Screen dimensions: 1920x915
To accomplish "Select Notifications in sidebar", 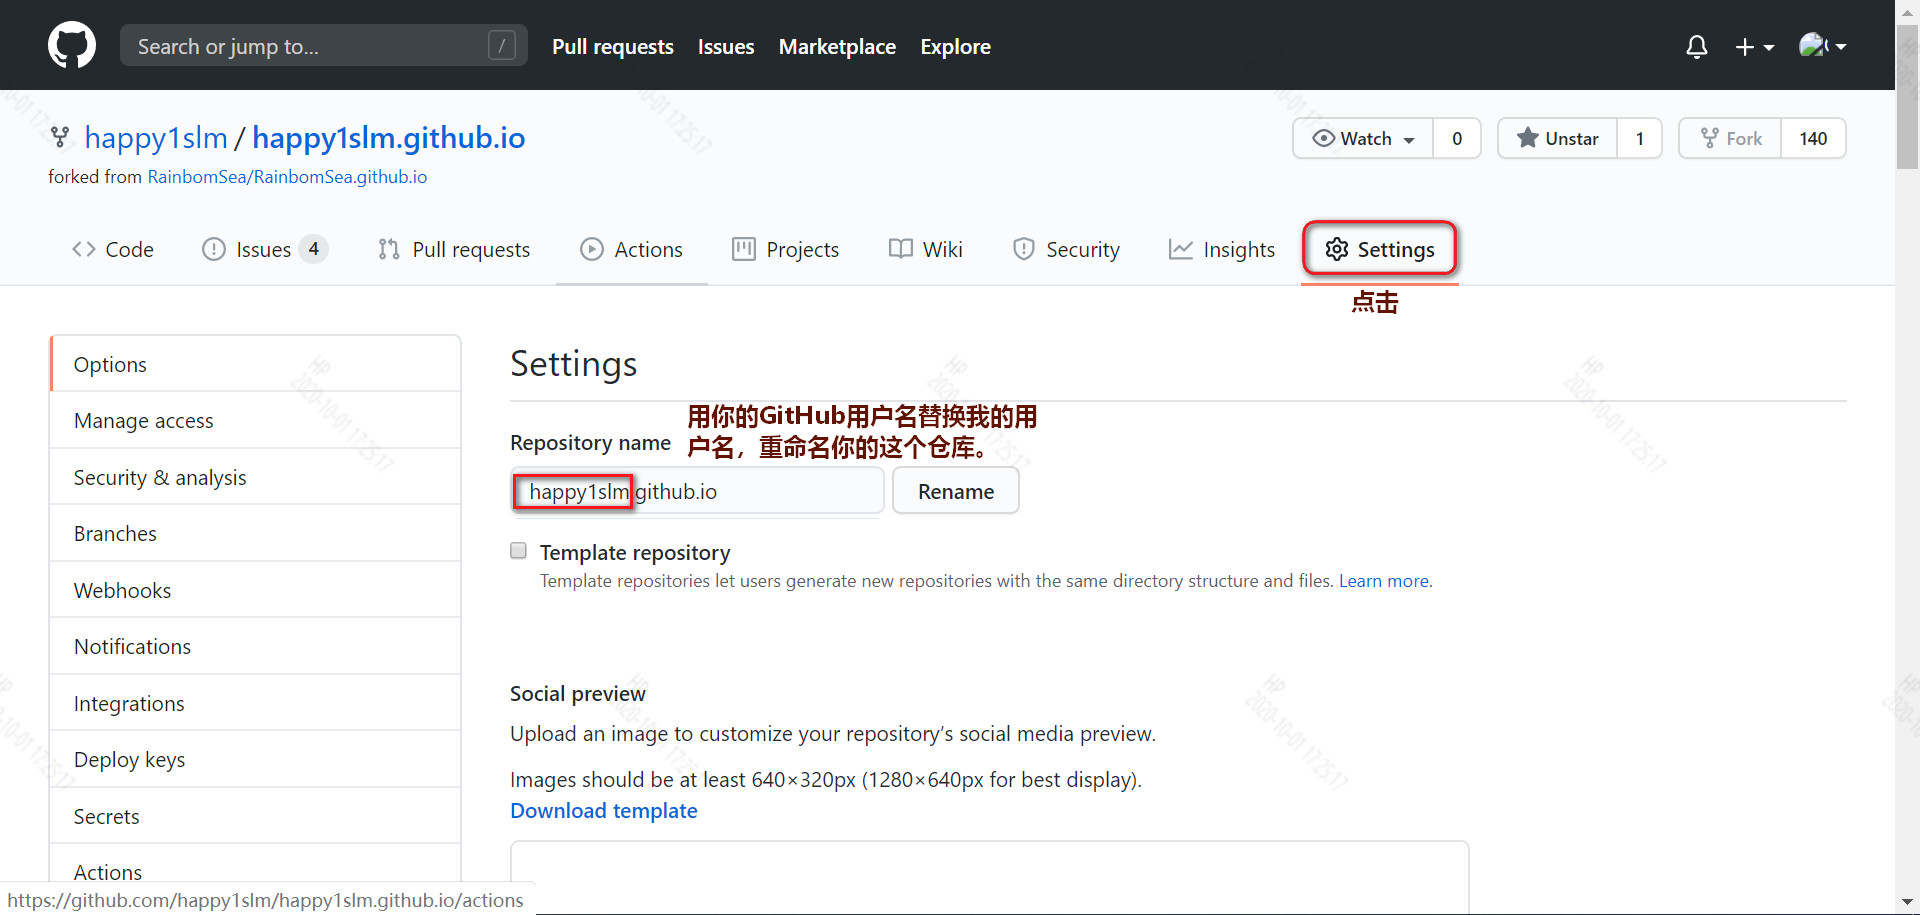I will click(x=255, y=647).
